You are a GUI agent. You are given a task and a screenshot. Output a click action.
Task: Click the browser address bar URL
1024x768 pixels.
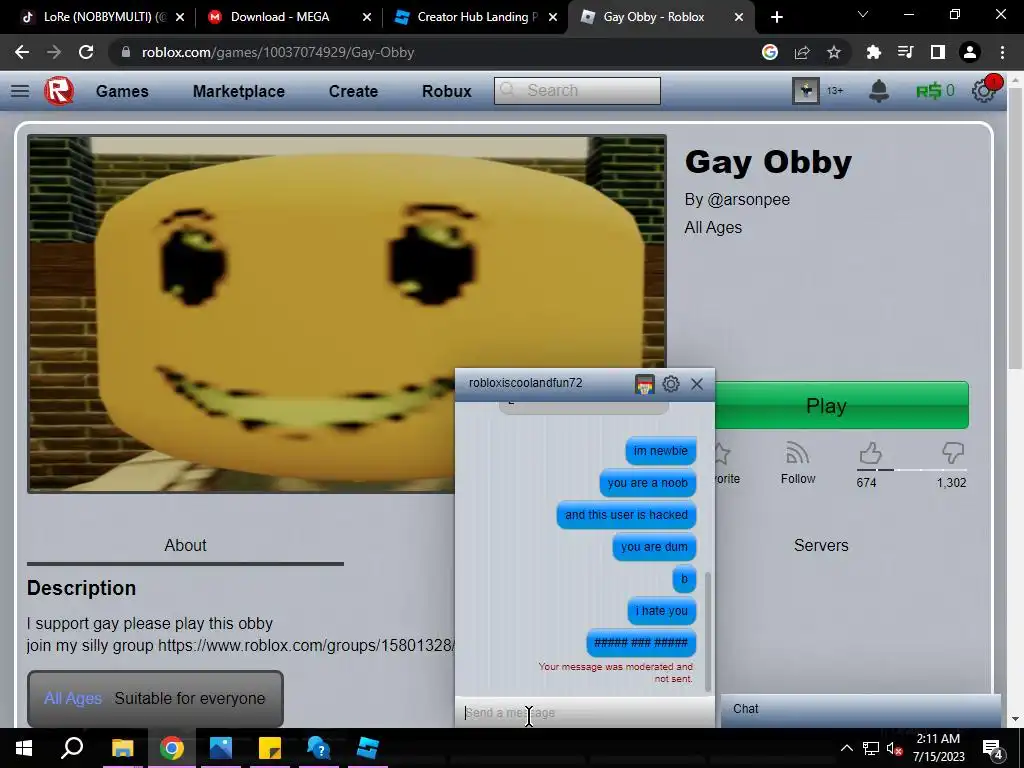click(x=278, y=52)
